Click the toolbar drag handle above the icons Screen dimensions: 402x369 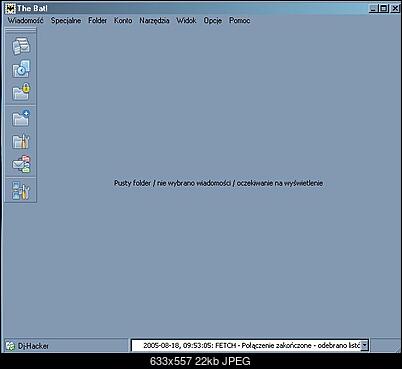point(21,30)
